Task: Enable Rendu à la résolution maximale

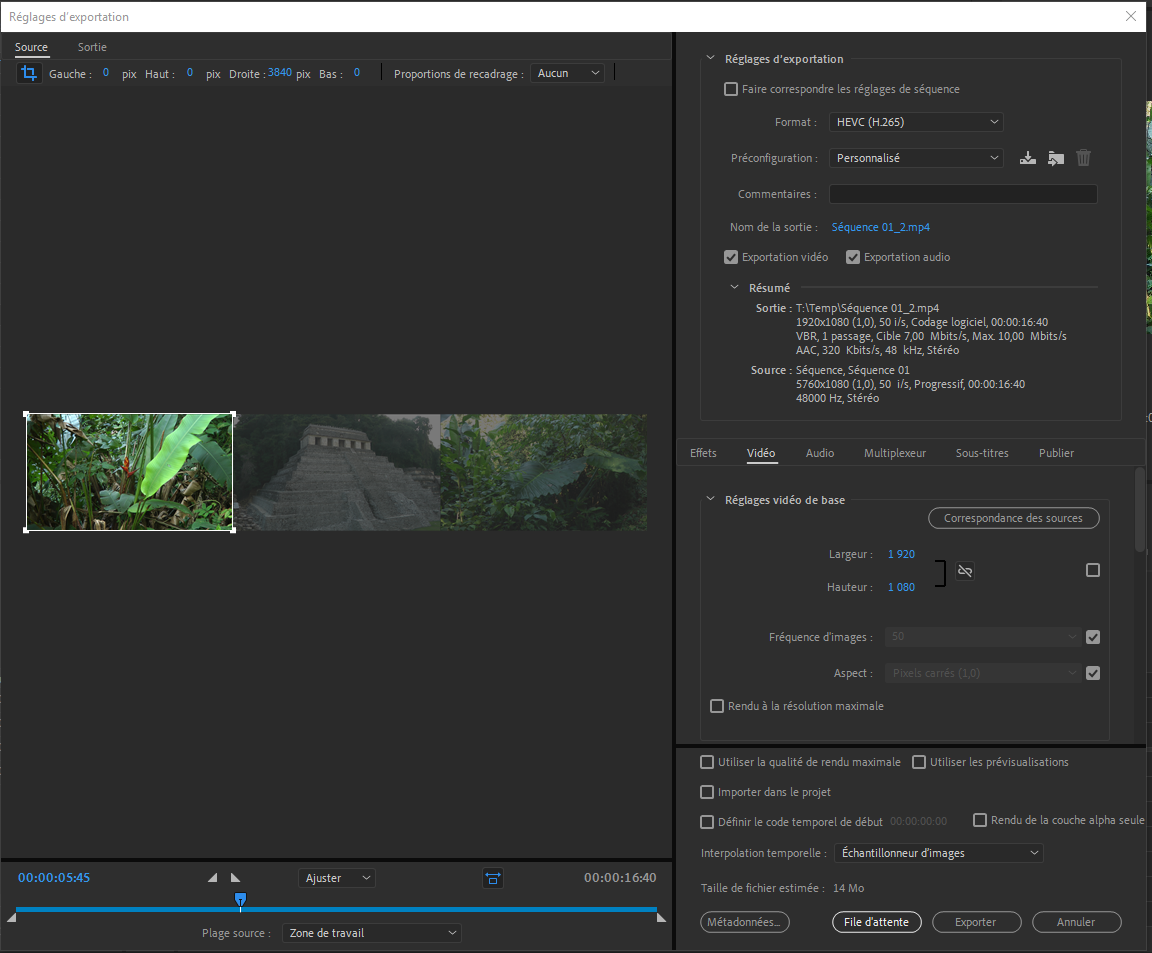Action: [x=717, y=706]
